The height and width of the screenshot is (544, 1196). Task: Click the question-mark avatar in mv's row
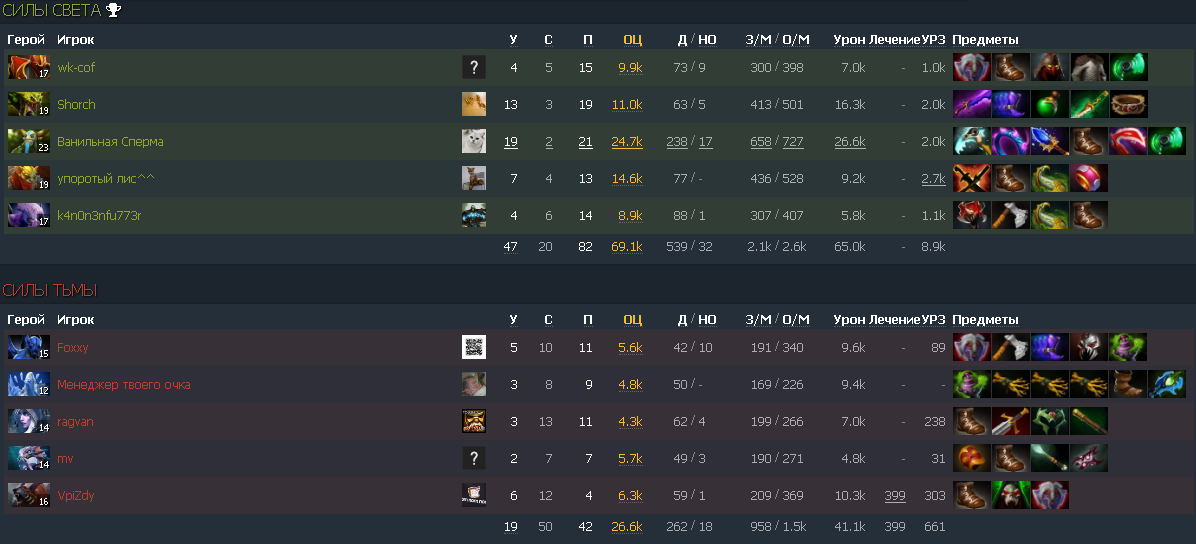pos(474,459)
